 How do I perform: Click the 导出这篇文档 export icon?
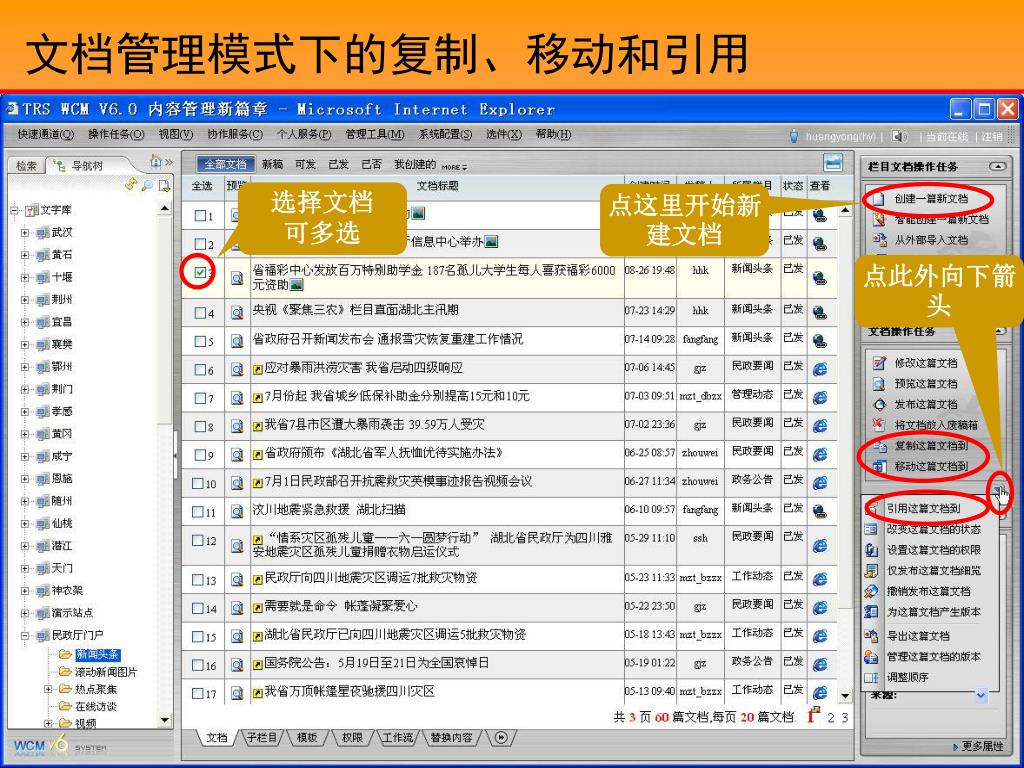pyautogui.click(x=871, y=635)
